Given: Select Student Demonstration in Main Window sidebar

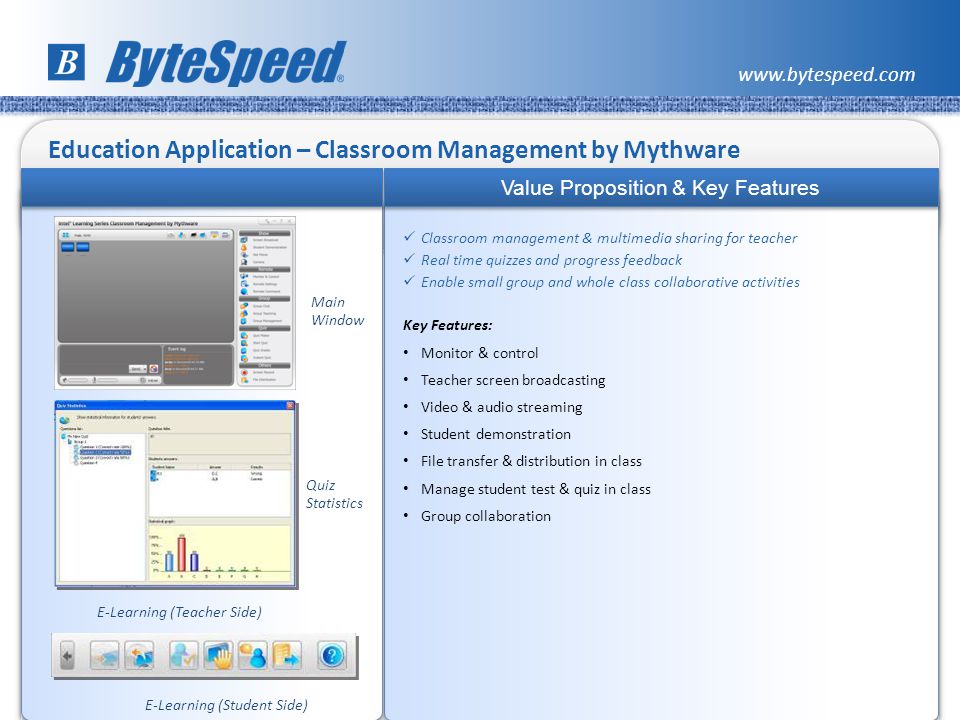Looking at the screenshot, I should click(x=264, y=247).
